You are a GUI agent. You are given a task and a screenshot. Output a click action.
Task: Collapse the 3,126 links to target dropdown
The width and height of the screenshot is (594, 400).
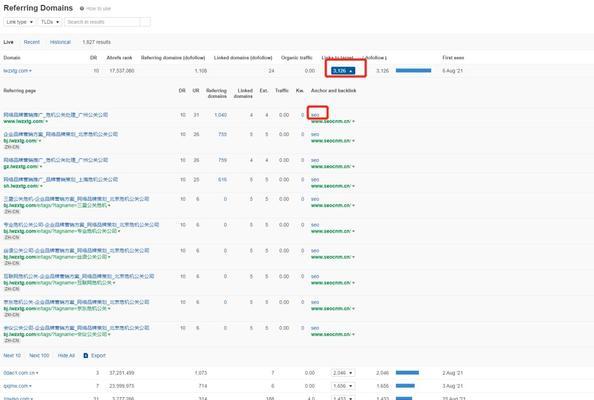[x=343, y=70]
